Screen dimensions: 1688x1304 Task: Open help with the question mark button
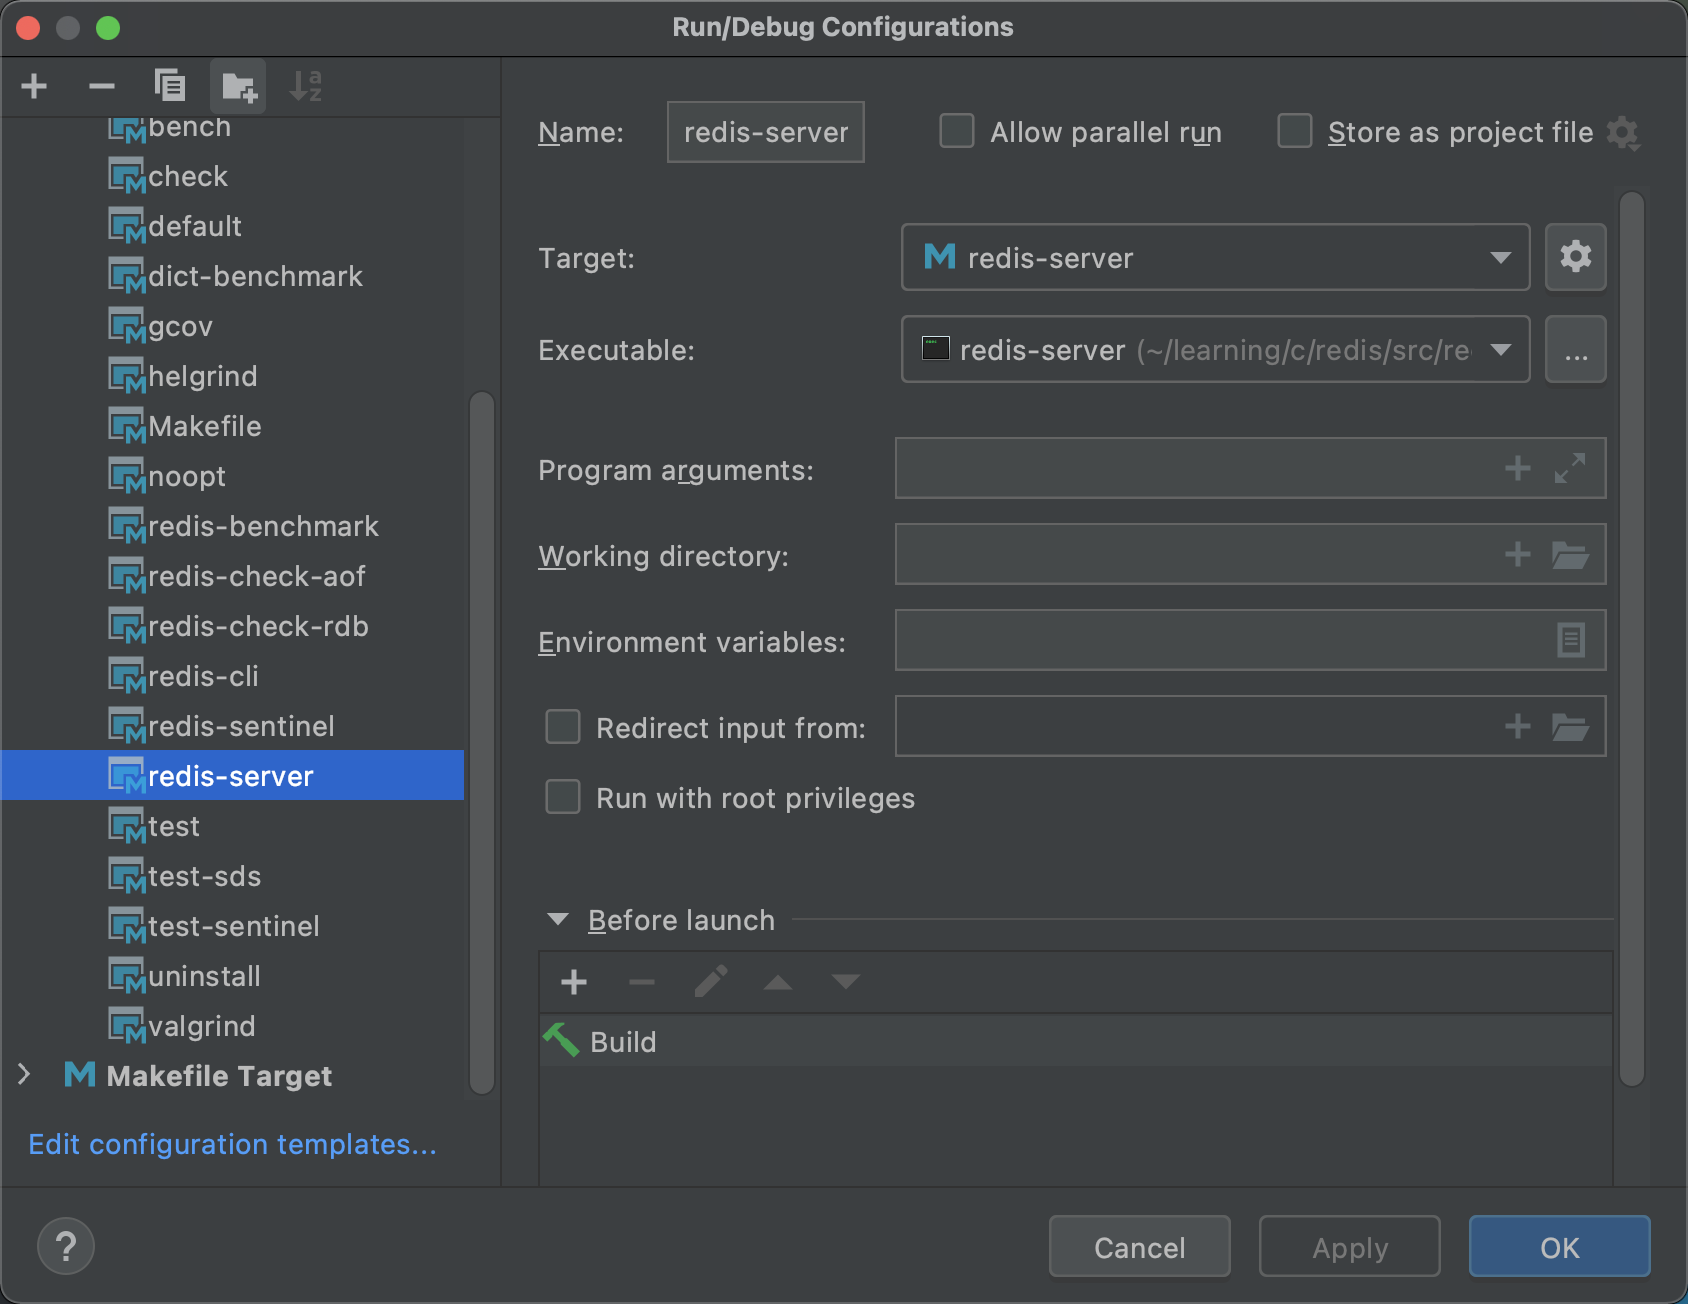tap(66, 1247)
